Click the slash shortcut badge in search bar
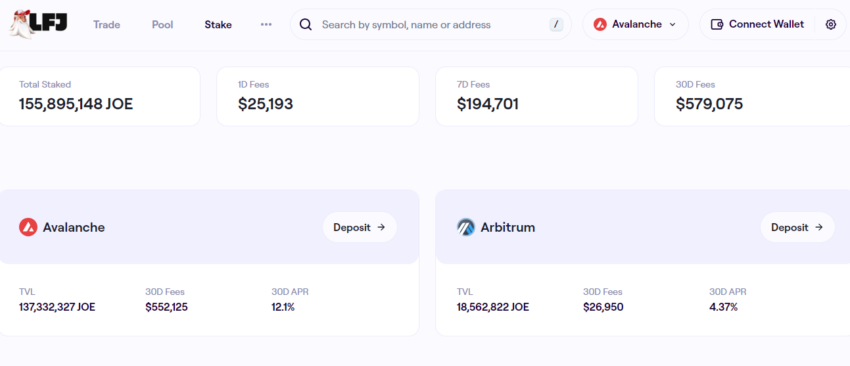Screen dimensions: 850x366 pos(556,24)
